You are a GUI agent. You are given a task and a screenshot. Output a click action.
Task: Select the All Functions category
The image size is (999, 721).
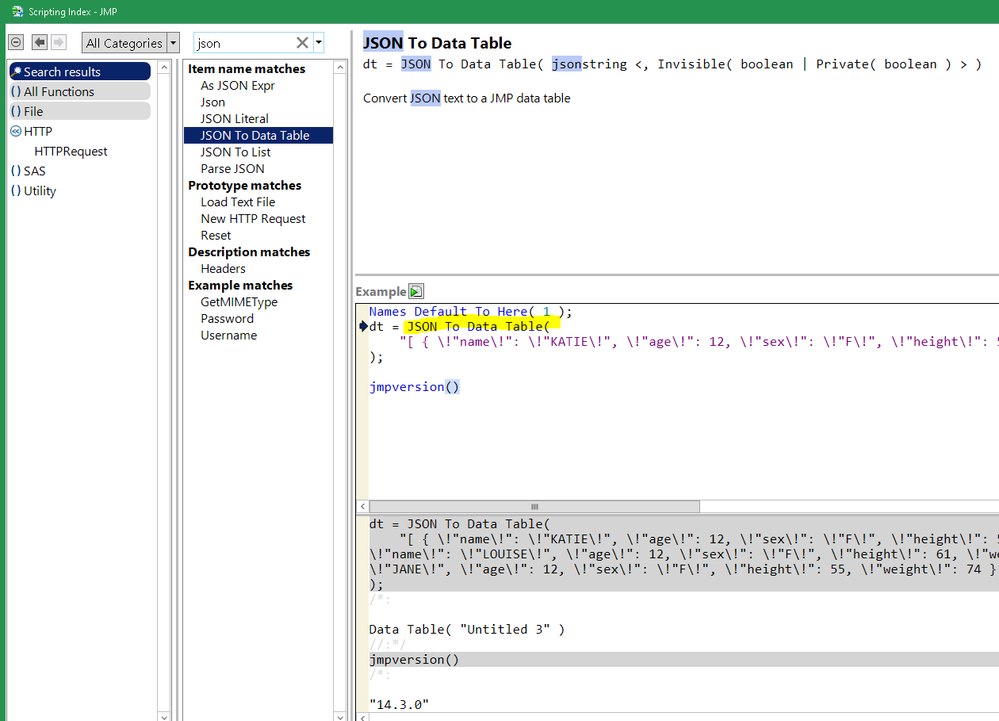tap(59, 92)
